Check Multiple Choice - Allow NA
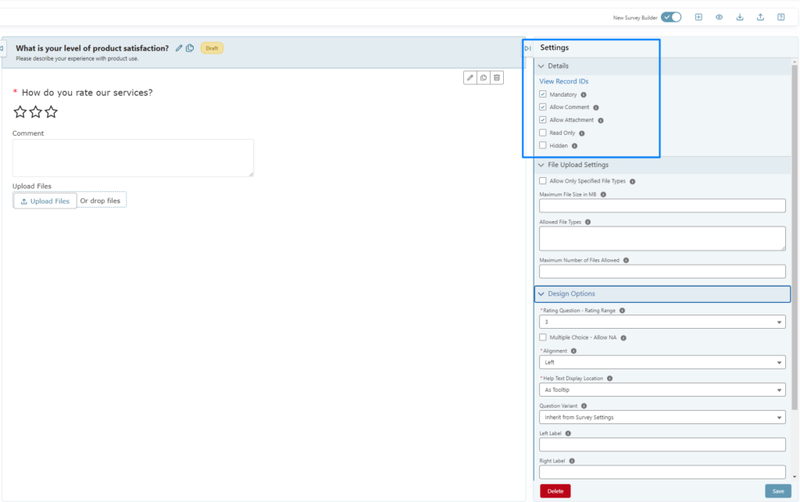The image size is (800, 502). point(543,337)
